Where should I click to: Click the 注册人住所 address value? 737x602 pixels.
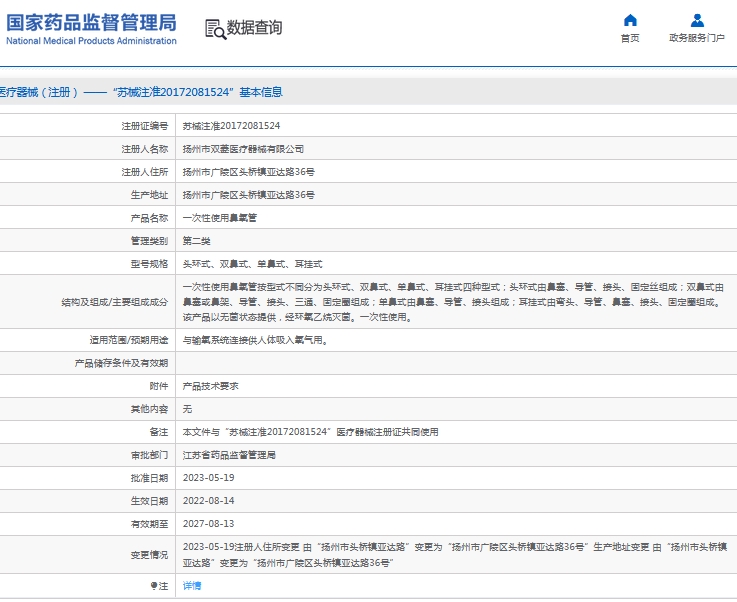pos(249,172)
